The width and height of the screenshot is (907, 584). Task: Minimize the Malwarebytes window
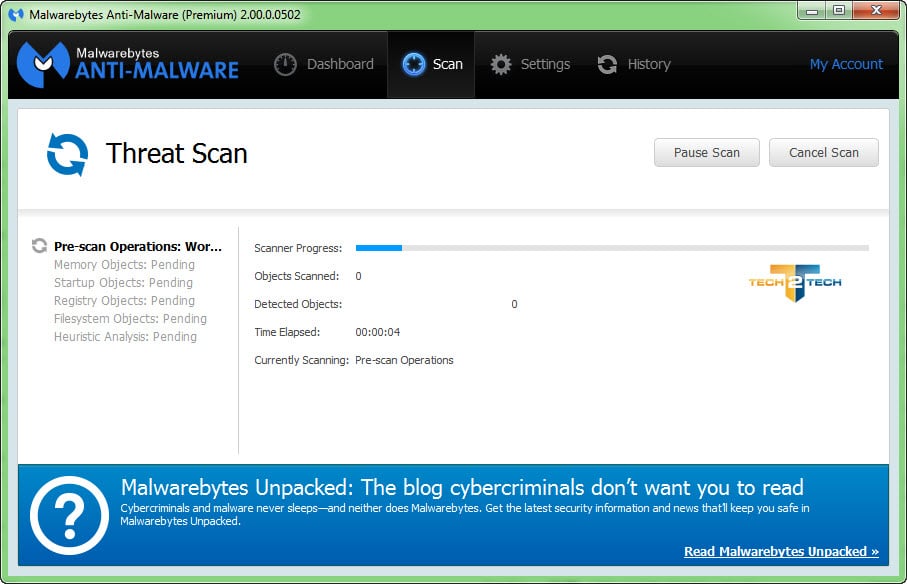pyautogui.click(x=812, y=10)
